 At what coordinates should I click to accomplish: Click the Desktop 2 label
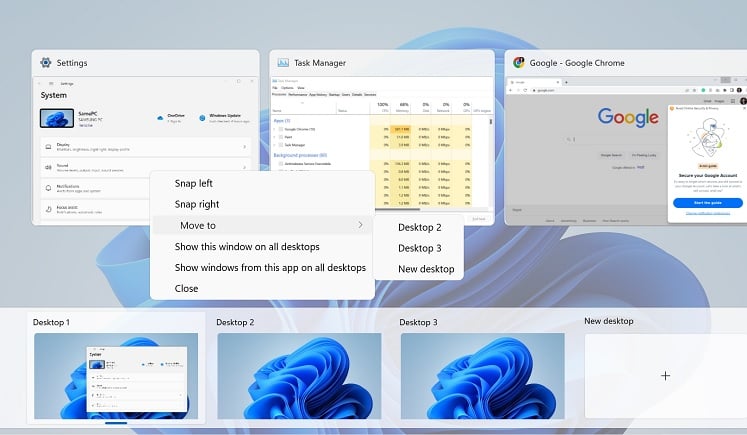point(235,323)
